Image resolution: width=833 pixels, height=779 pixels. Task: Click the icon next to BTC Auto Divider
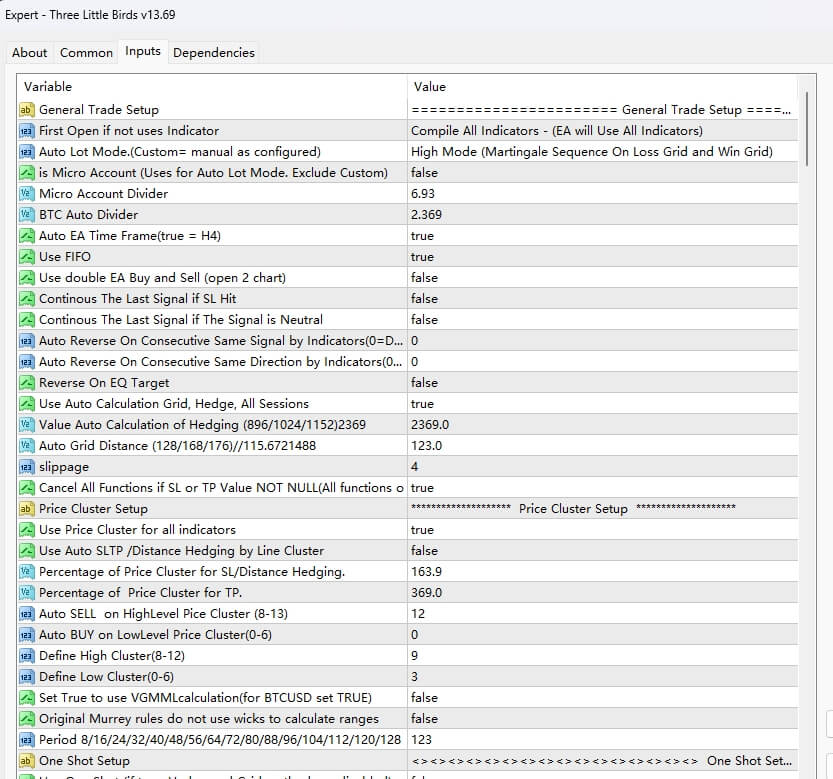(27, 215)
